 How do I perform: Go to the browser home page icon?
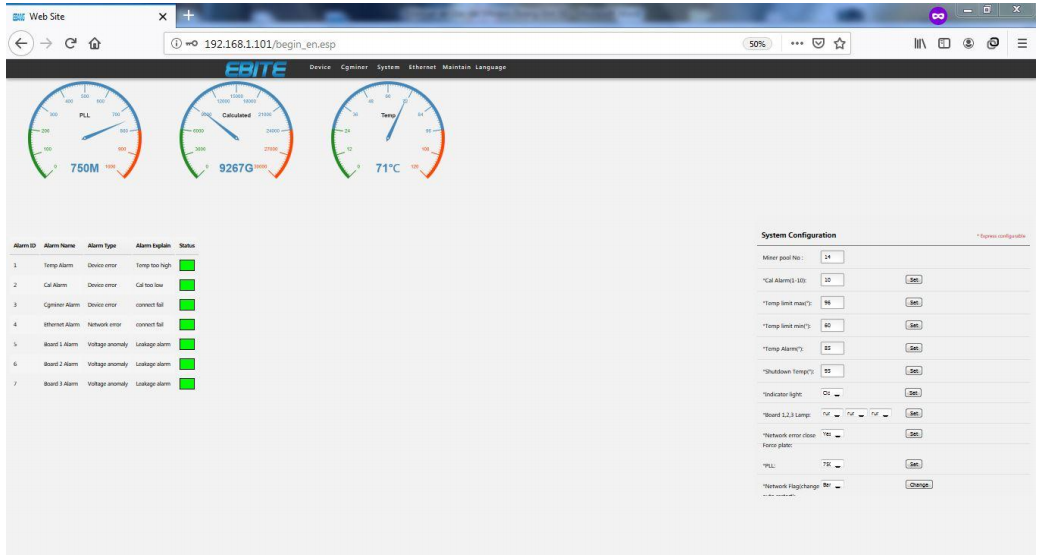coord(95,44)
